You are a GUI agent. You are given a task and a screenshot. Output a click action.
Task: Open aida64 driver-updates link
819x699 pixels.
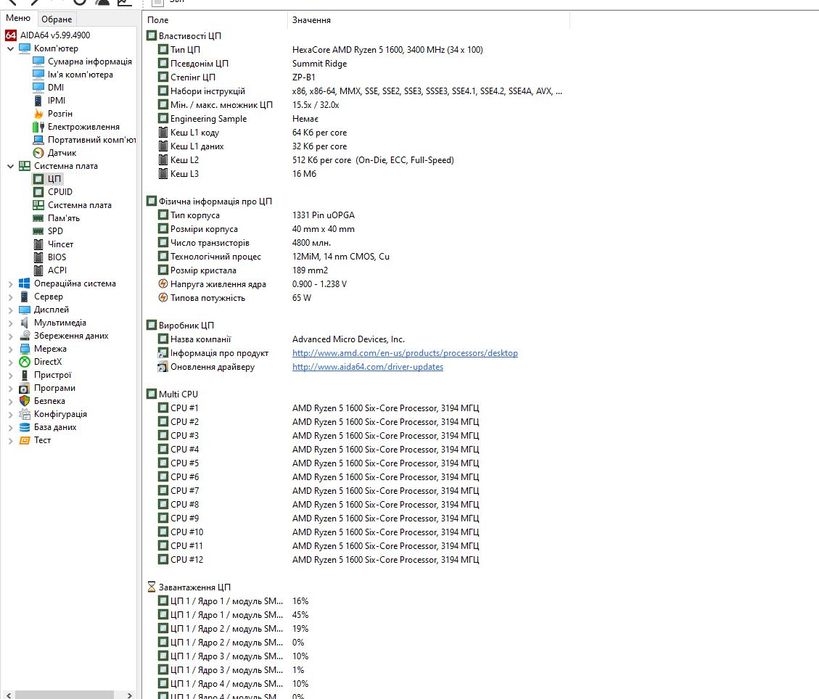[368, 367]
